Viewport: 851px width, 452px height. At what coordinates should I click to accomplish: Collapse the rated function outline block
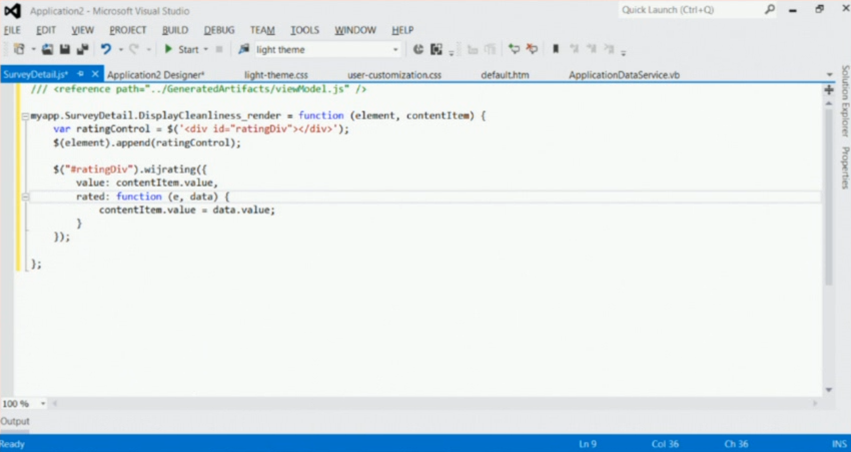point(25,197)
